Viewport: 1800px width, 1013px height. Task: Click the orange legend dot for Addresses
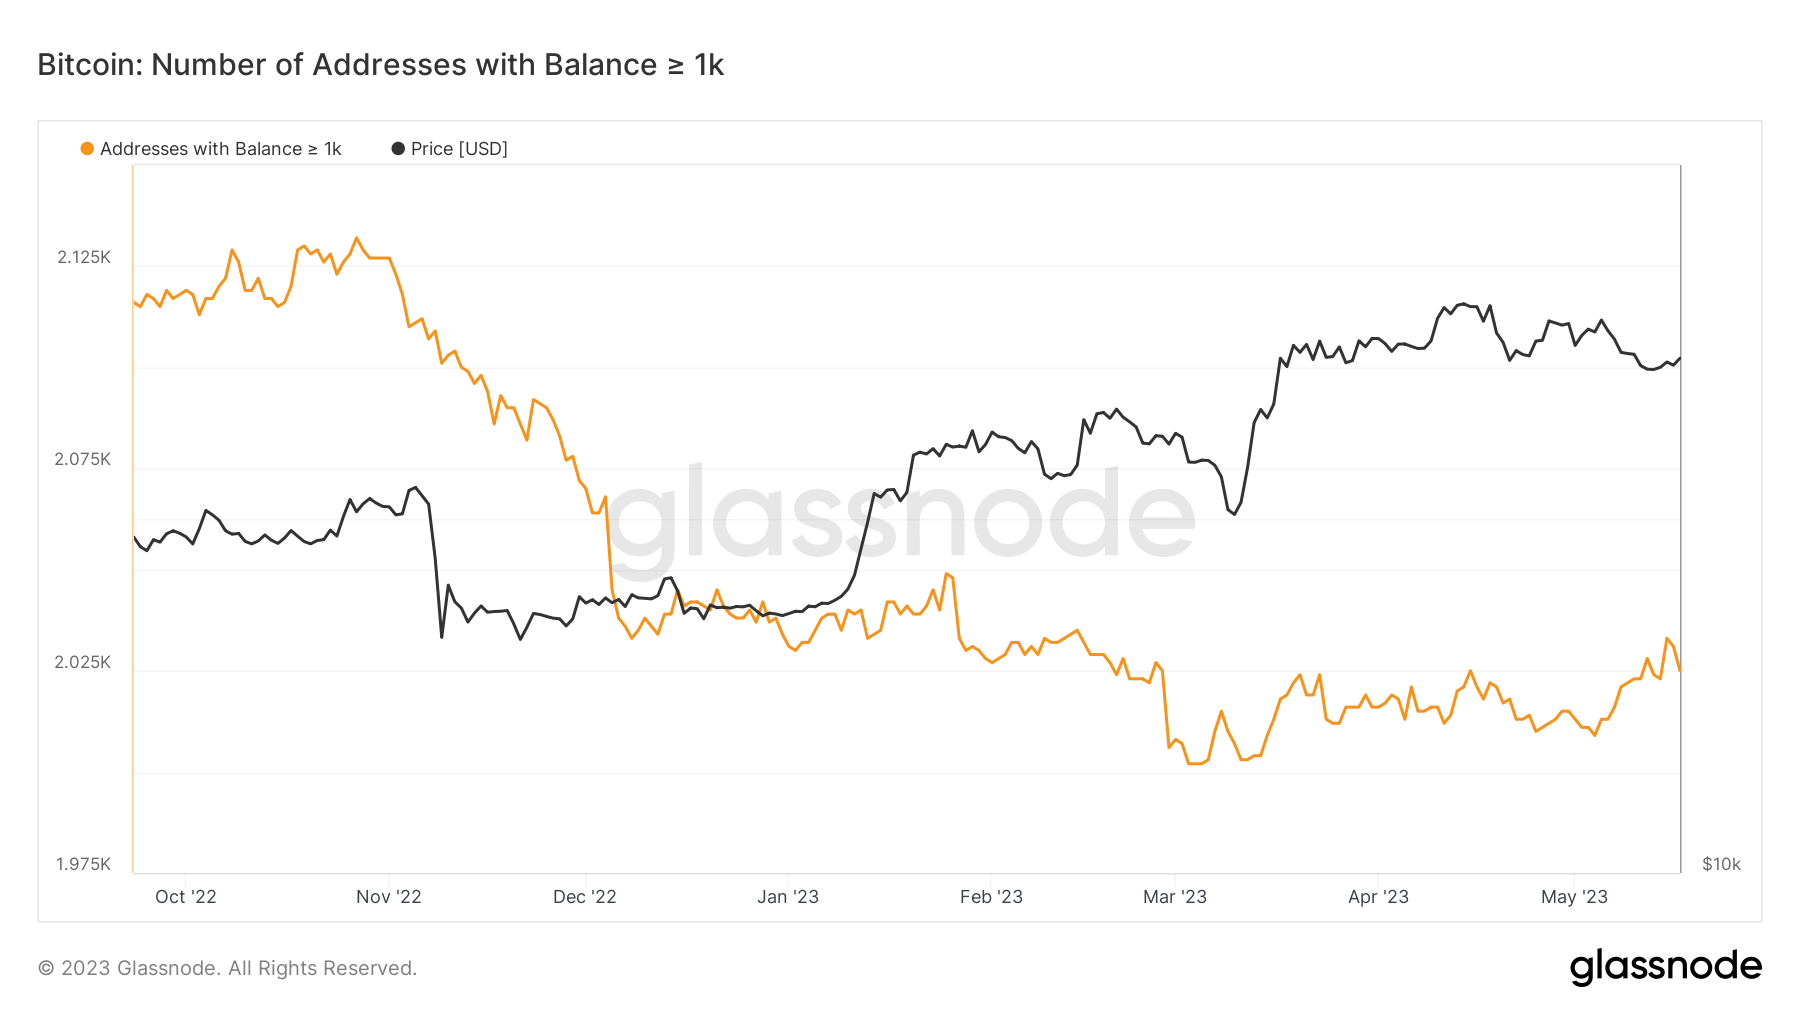pos(87,149)
